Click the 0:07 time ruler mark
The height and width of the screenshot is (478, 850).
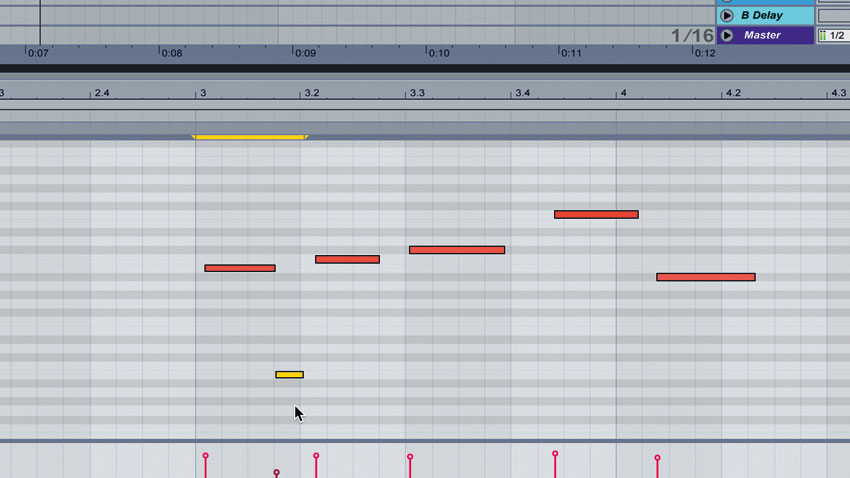38,53
